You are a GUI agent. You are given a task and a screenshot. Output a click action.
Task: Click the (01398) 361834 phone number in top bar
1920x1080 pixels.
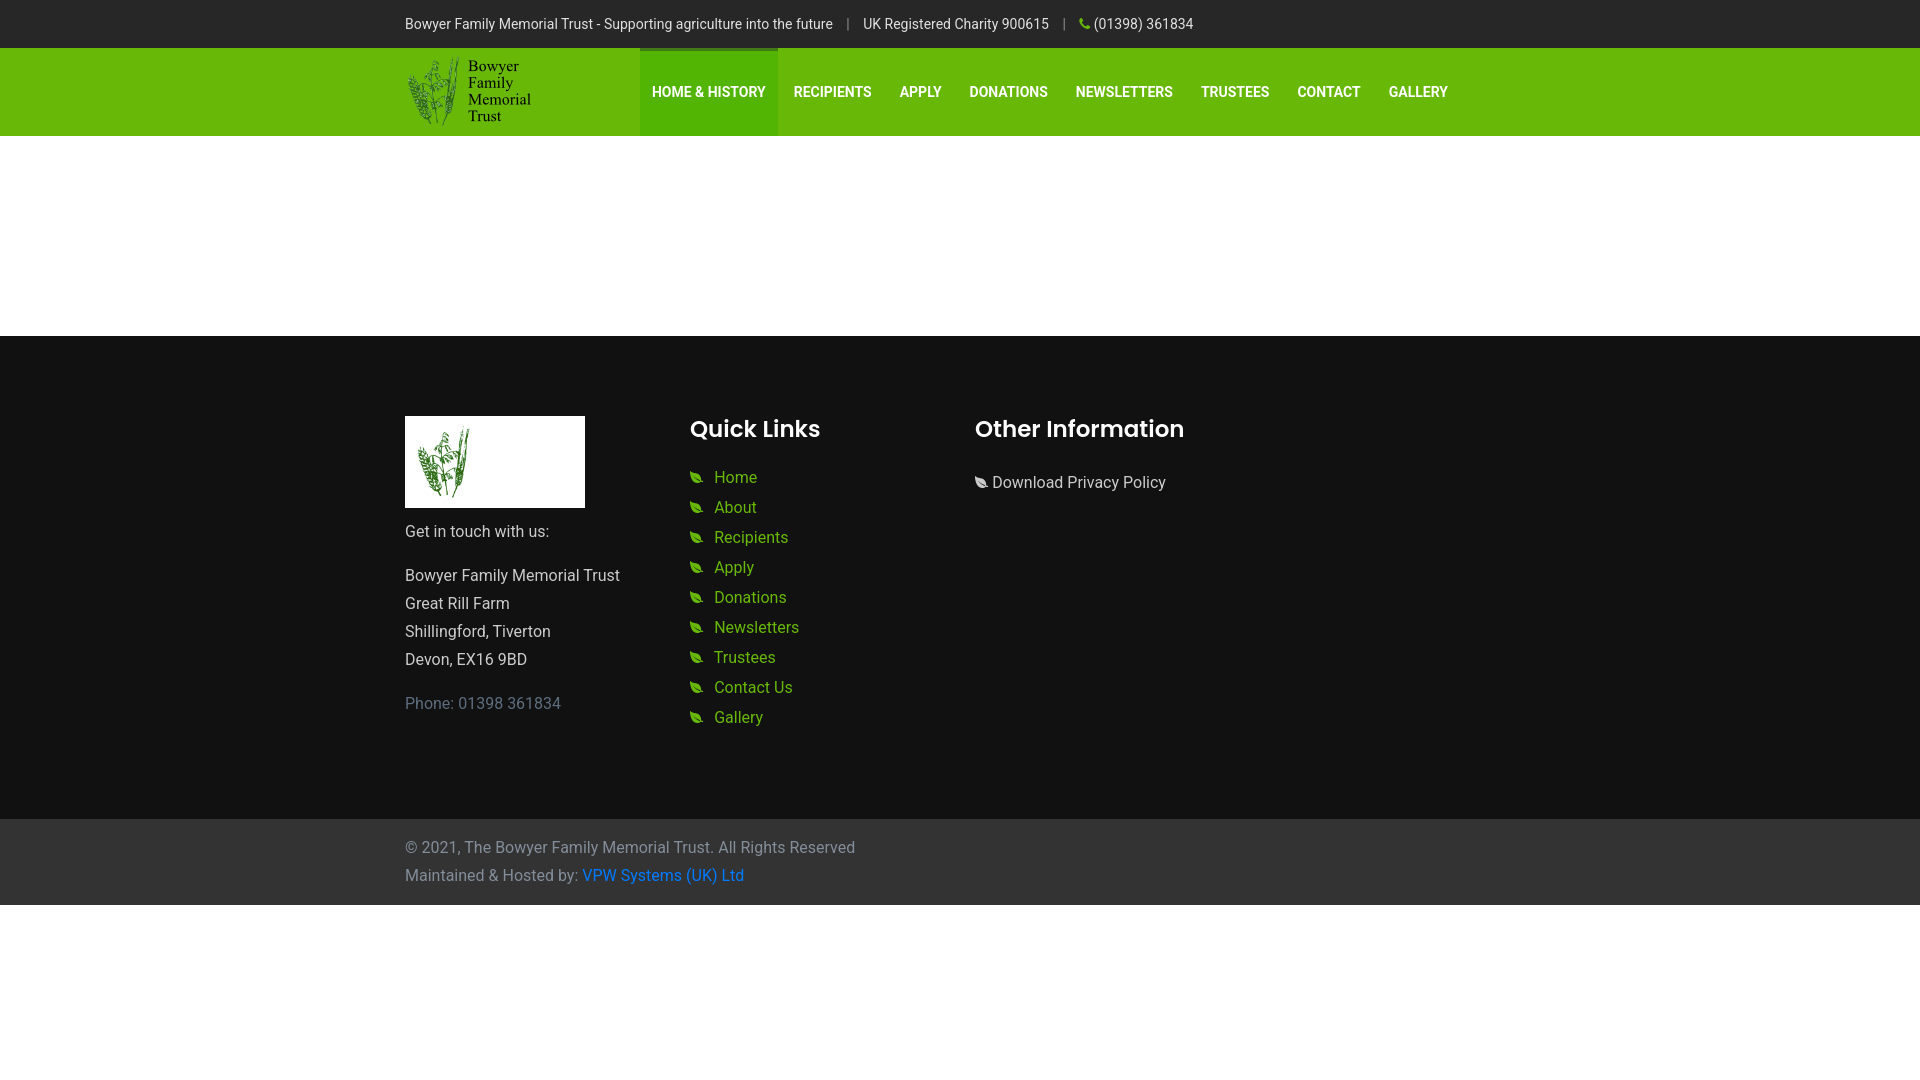pyautogui.click(x=1143, y=24)
